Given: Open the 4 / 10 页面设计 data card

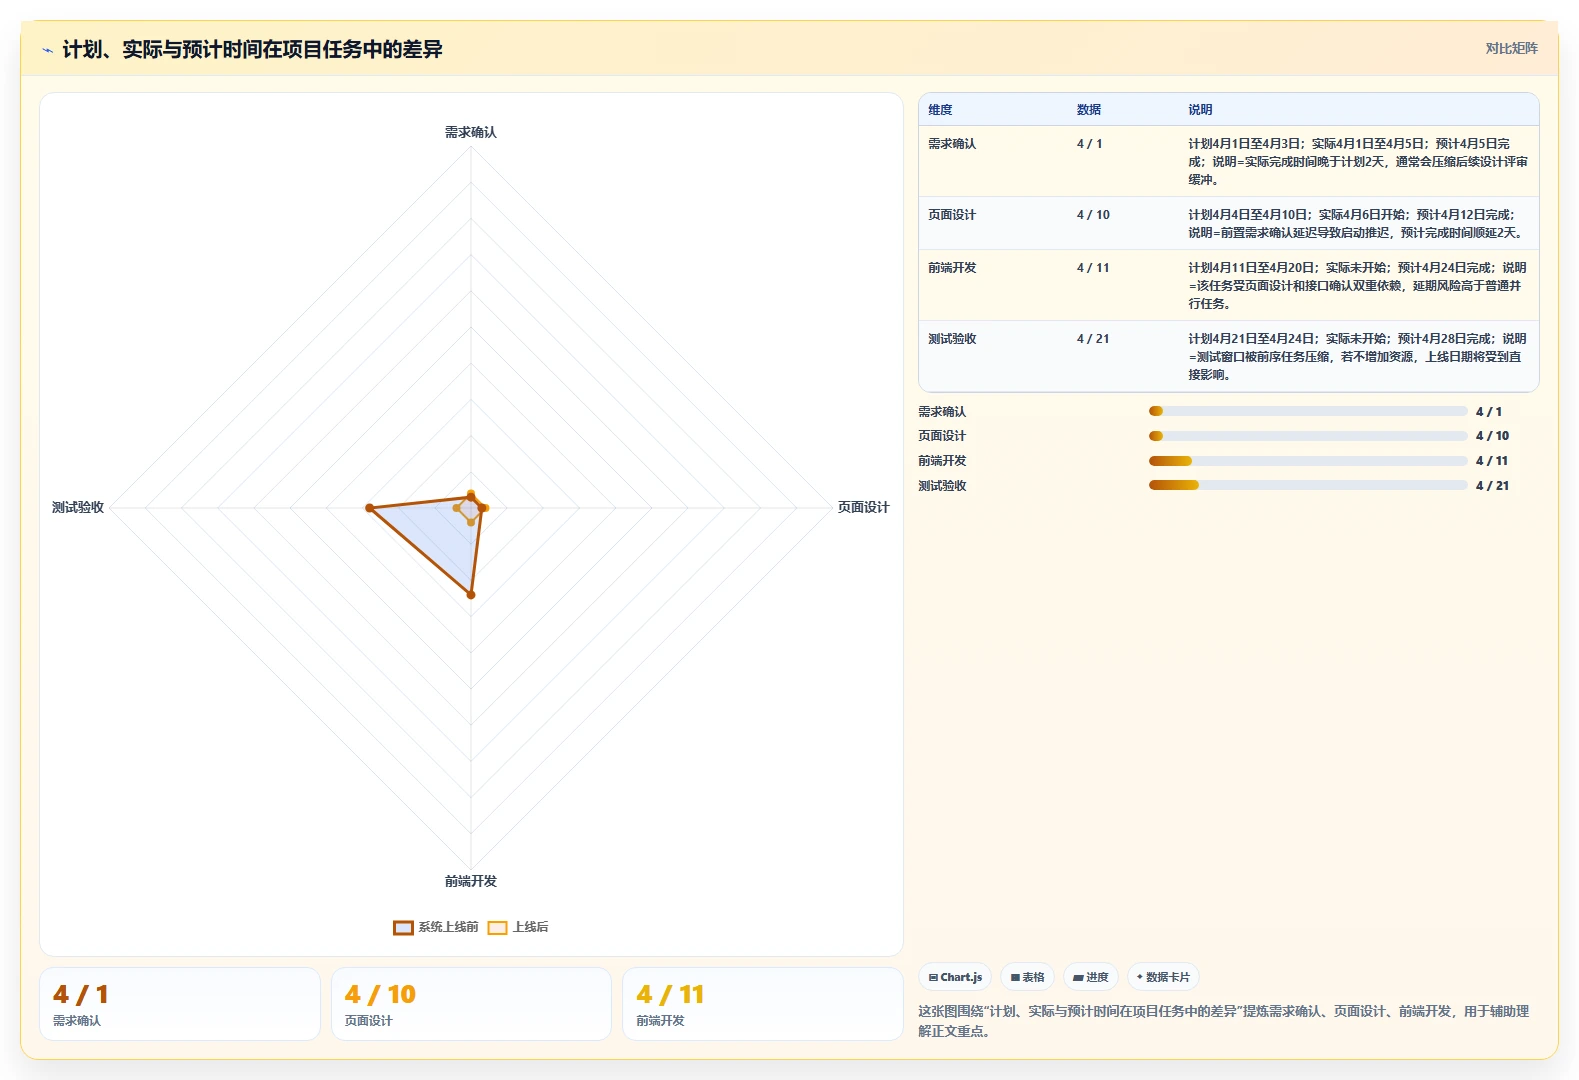Looking at the screenshot, I should click(471, 1004).
